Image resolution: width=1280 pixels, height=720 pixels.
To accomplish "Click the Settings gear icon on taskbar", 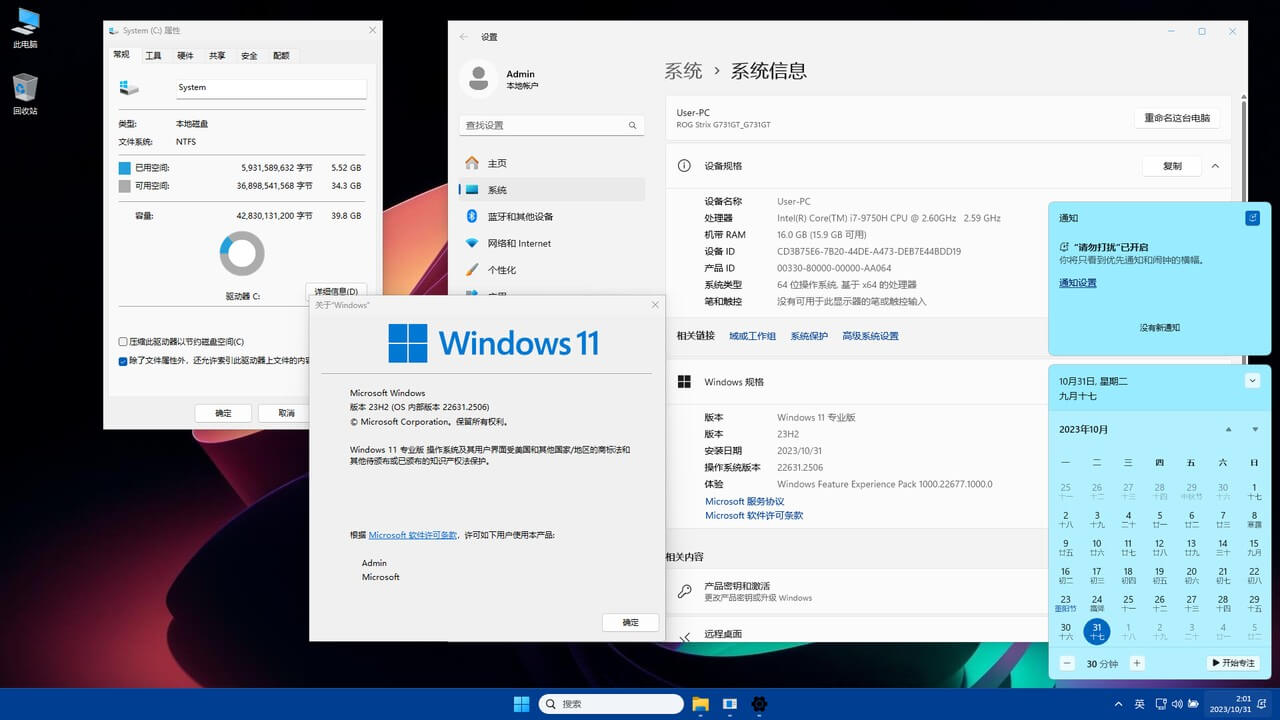I will click(x=759, y=704).
